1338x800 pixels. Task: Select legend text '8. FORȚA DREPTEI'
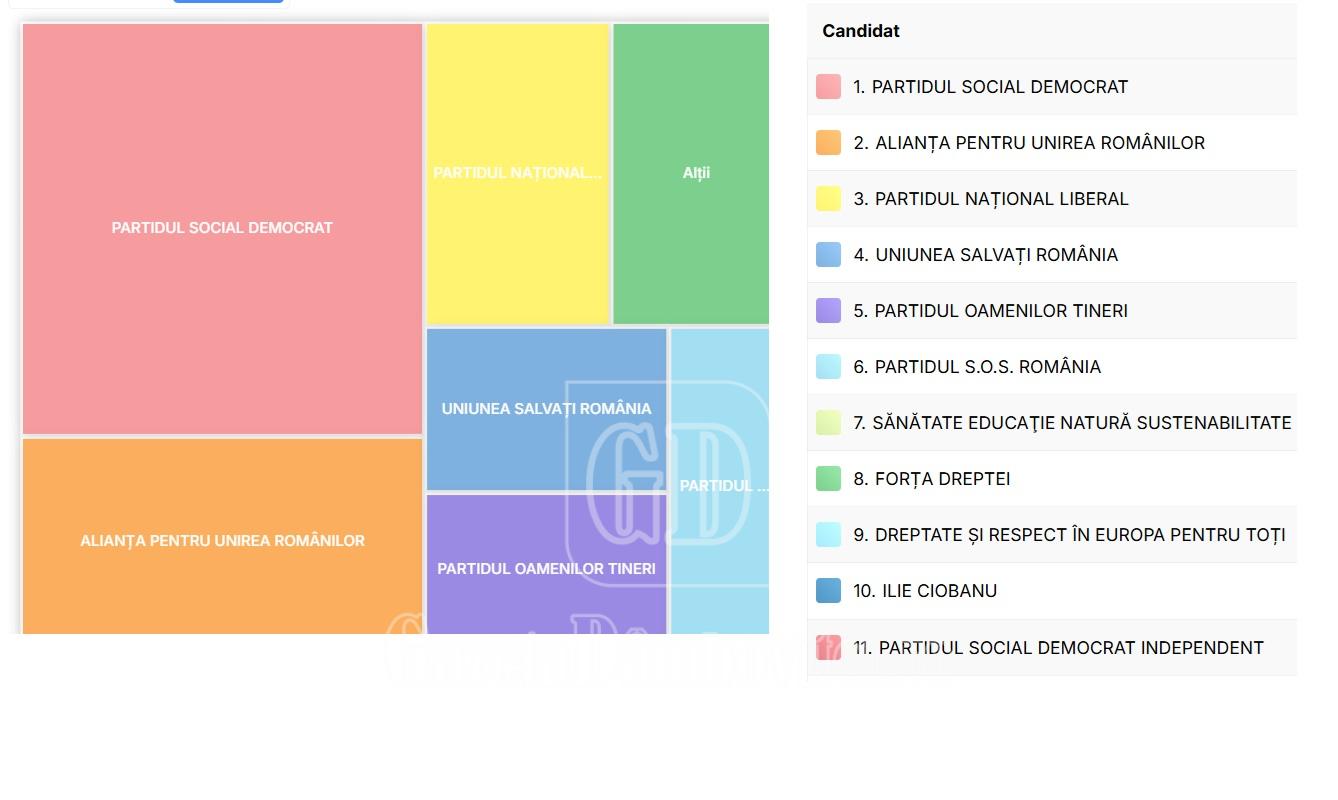[931, 479]
